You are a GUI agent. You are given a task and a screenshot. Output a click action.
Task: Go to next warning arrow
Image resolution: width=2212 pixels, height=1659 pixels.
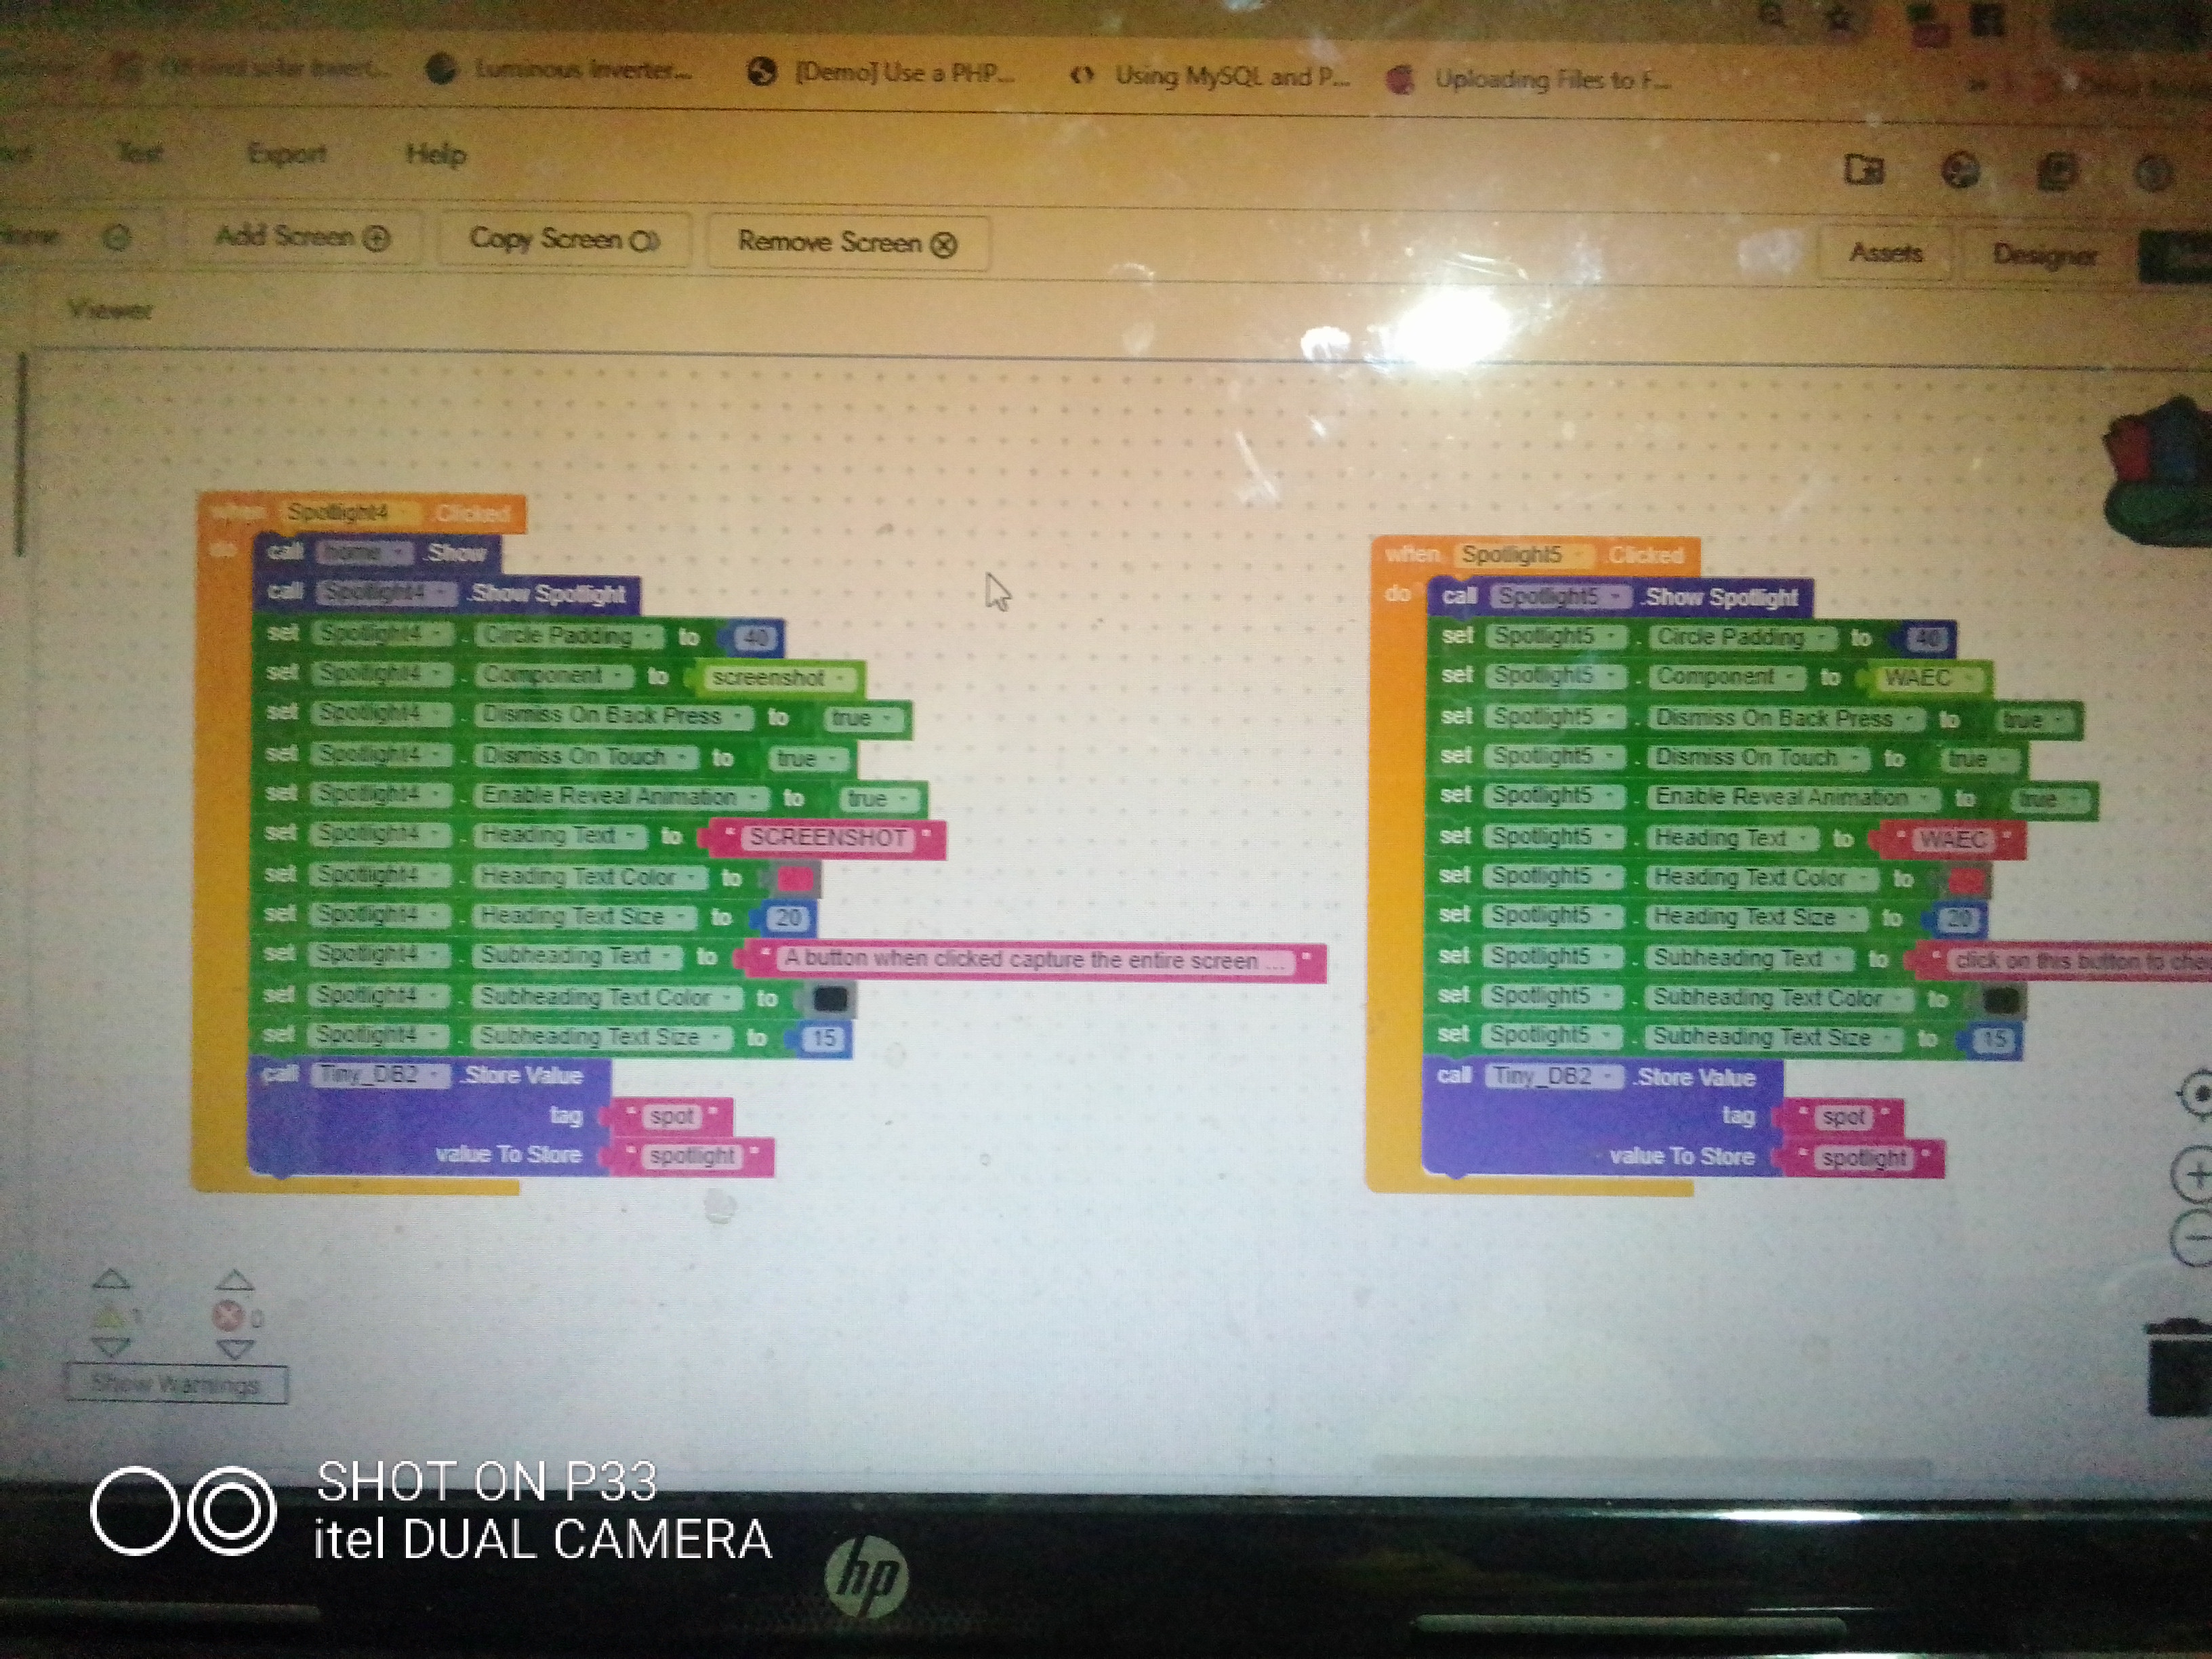111,1348
